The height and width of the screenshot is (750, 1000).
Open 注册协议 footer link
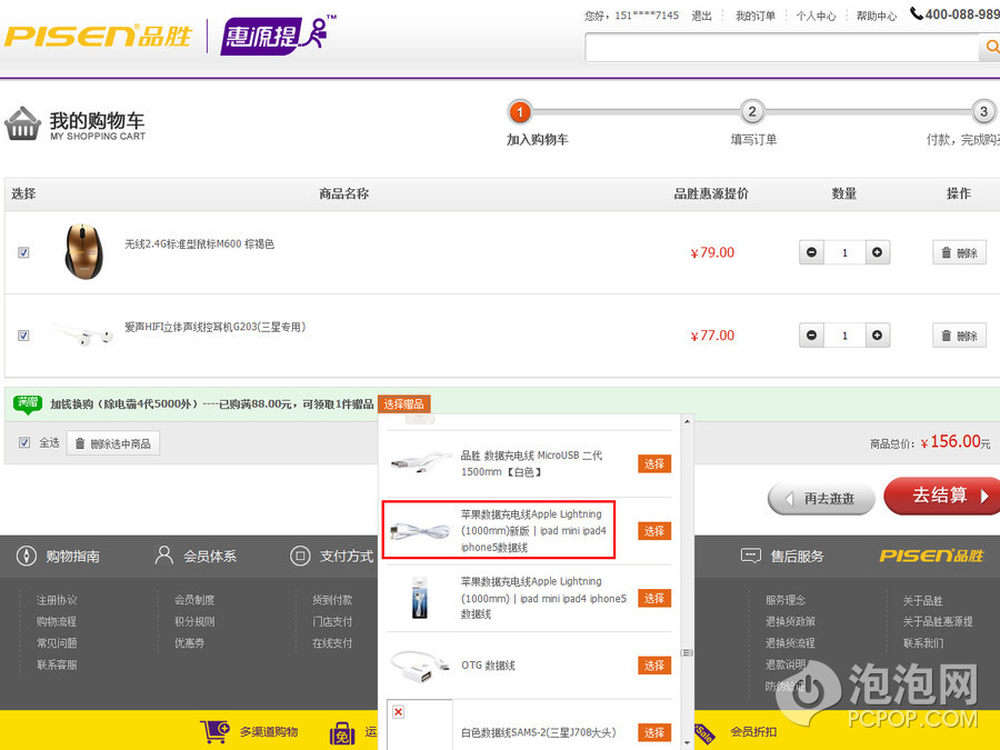pyautogui.click(x=57, y=600)
